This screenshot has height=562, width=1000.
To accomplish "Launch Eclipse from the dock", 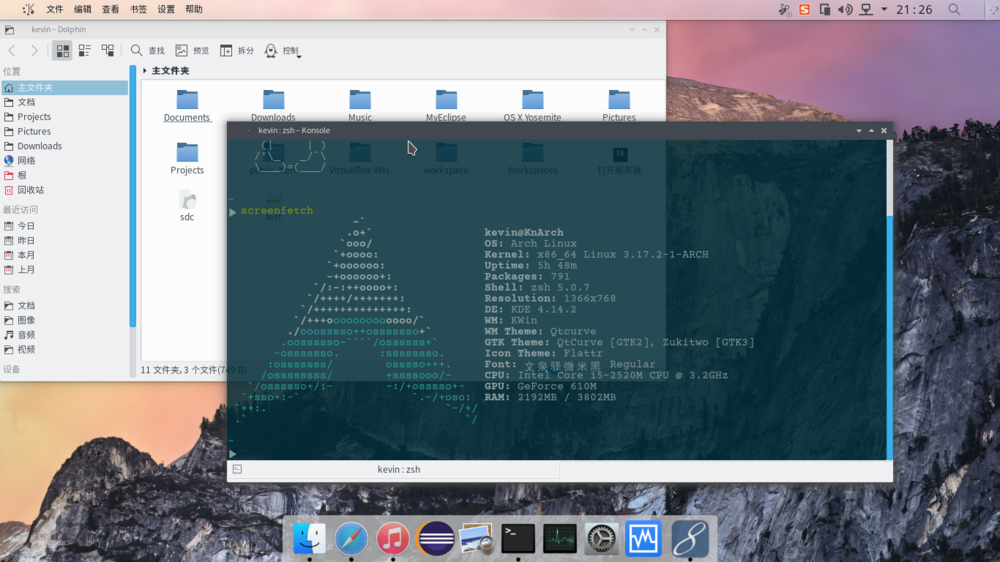I will pos(435,538).
